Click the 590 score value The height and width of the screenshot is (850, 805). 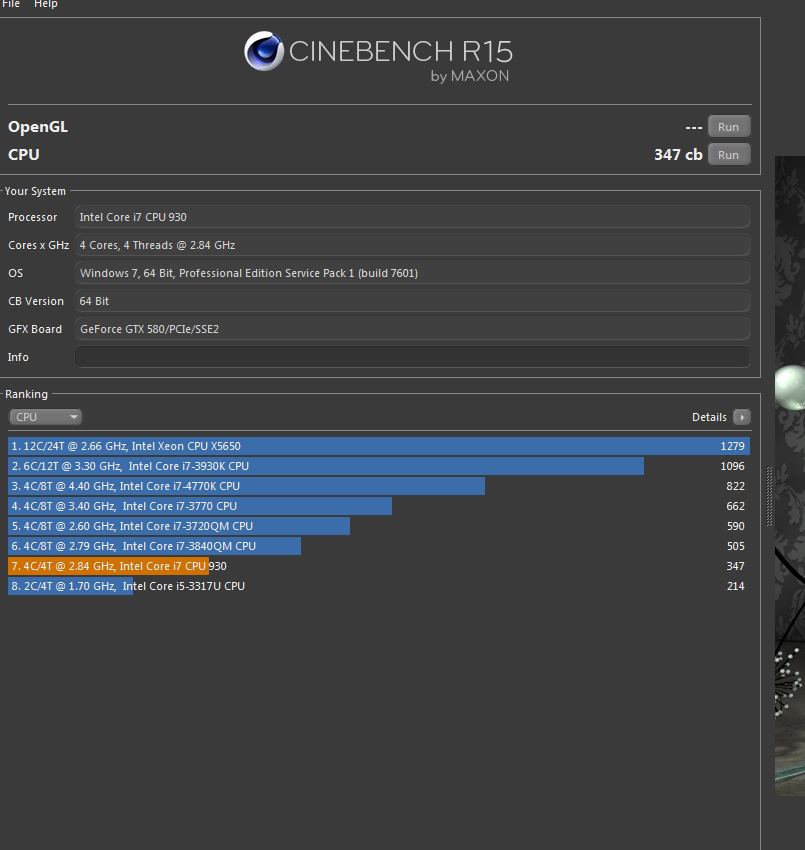point(736,526)
